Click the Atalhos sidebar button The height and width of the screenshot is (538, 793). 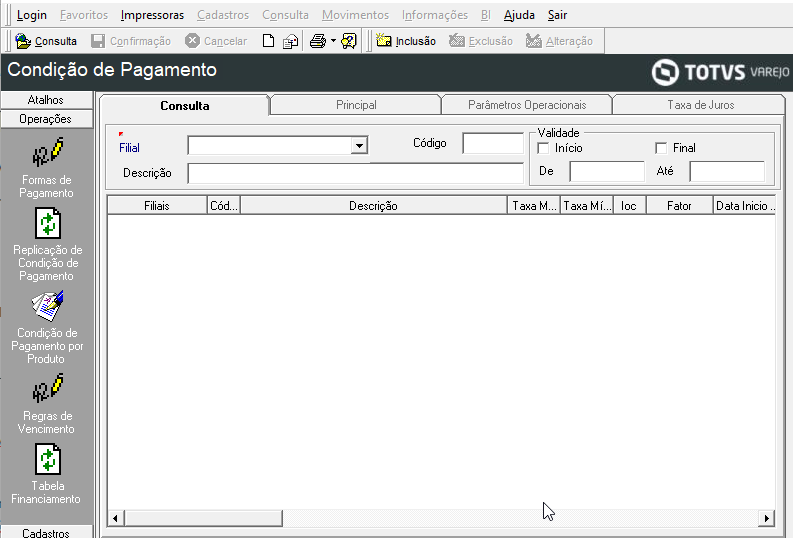point(47,100)
